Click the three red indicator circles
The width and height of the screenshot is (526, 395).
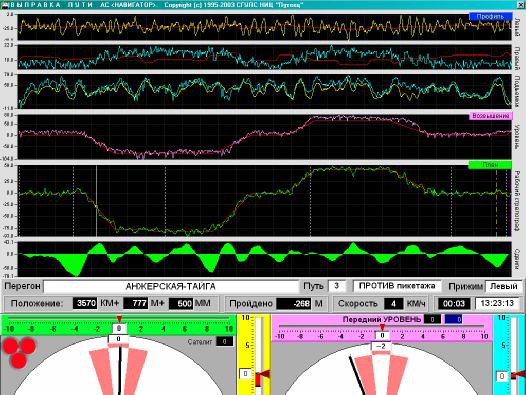click(19, 353)
